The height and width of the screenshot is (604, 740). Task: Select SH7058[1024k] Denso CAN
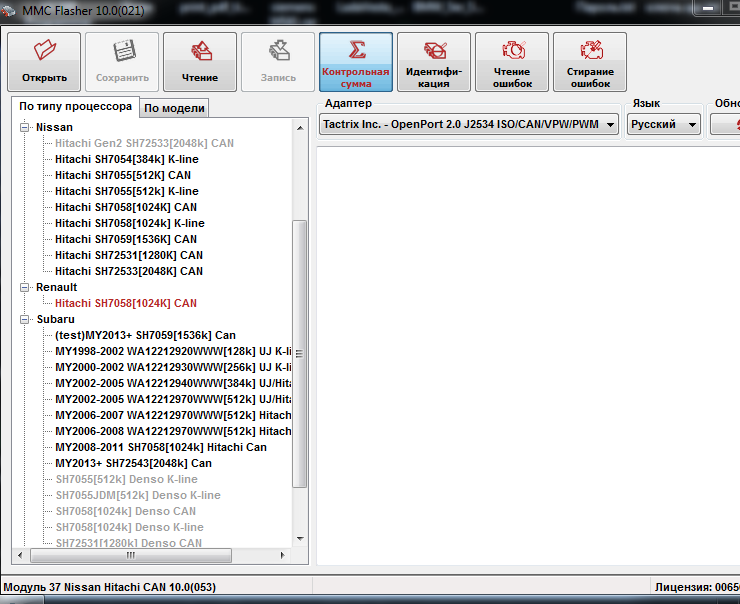126,512
